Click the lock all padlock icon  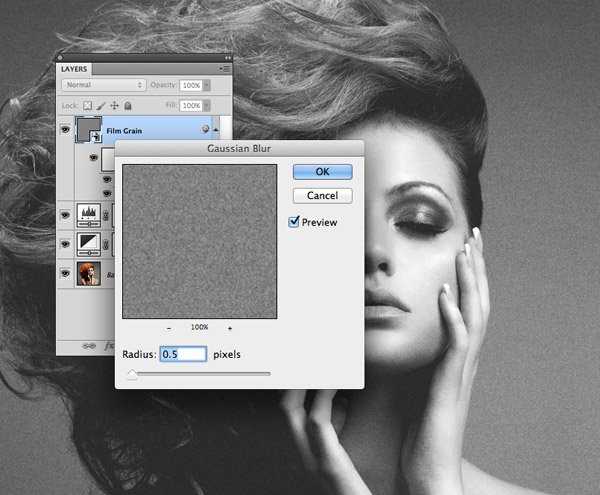point(127,105)
